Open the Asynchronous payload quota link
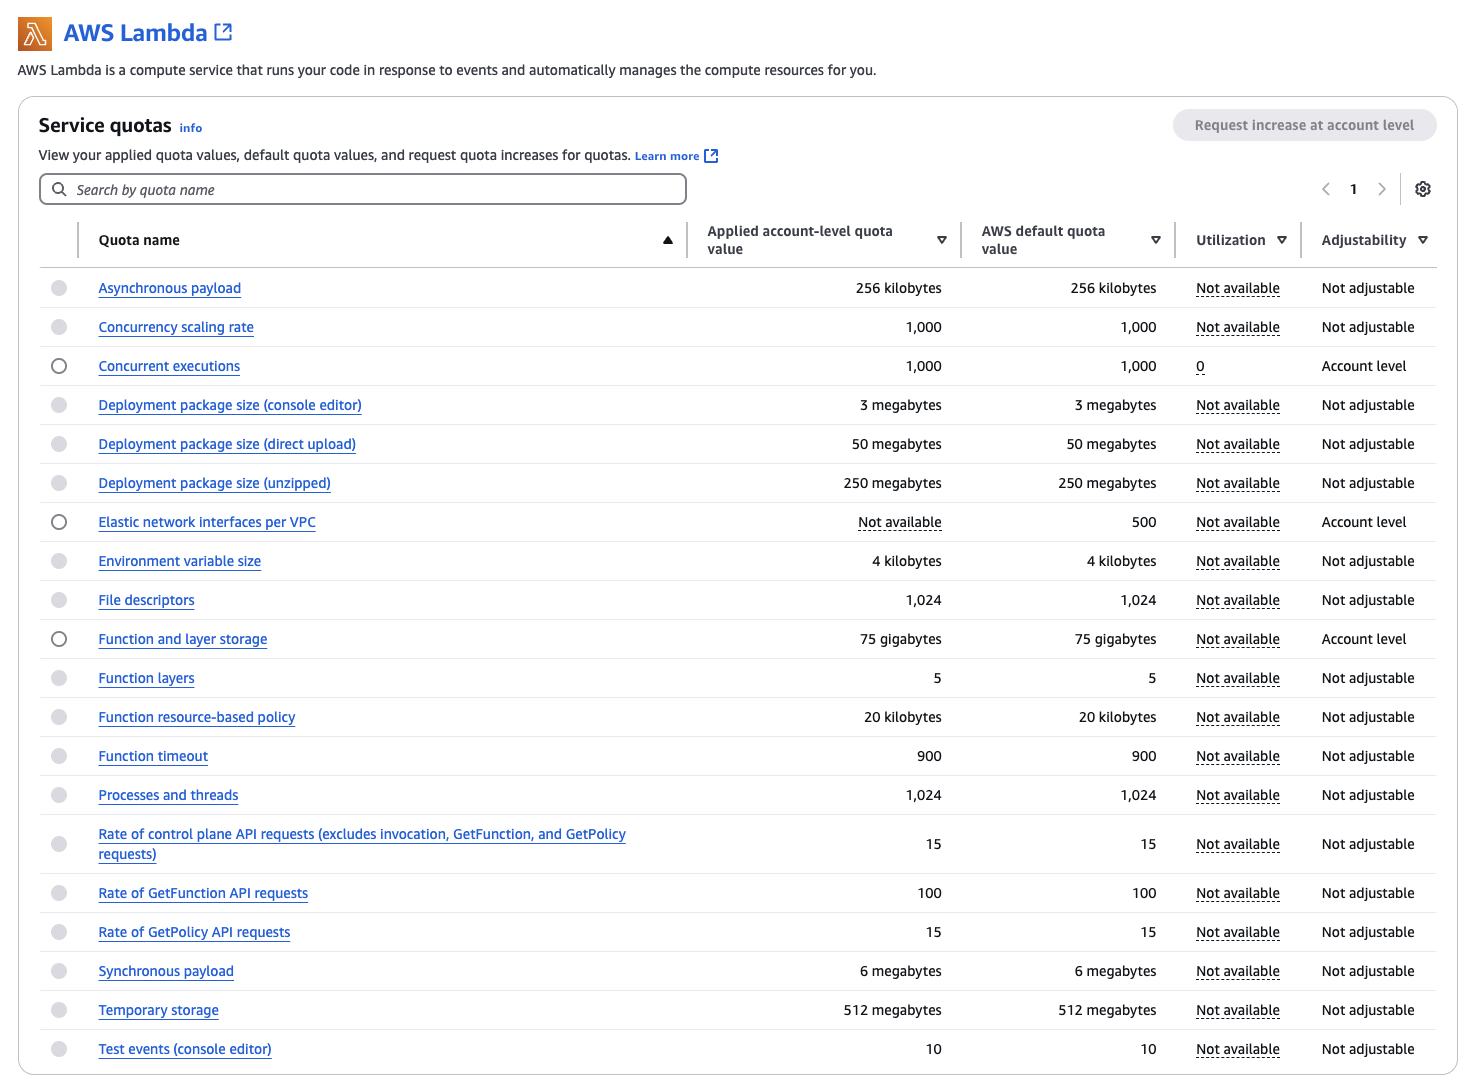Viewport: 1476px width, 1091px height. (170, 288)
